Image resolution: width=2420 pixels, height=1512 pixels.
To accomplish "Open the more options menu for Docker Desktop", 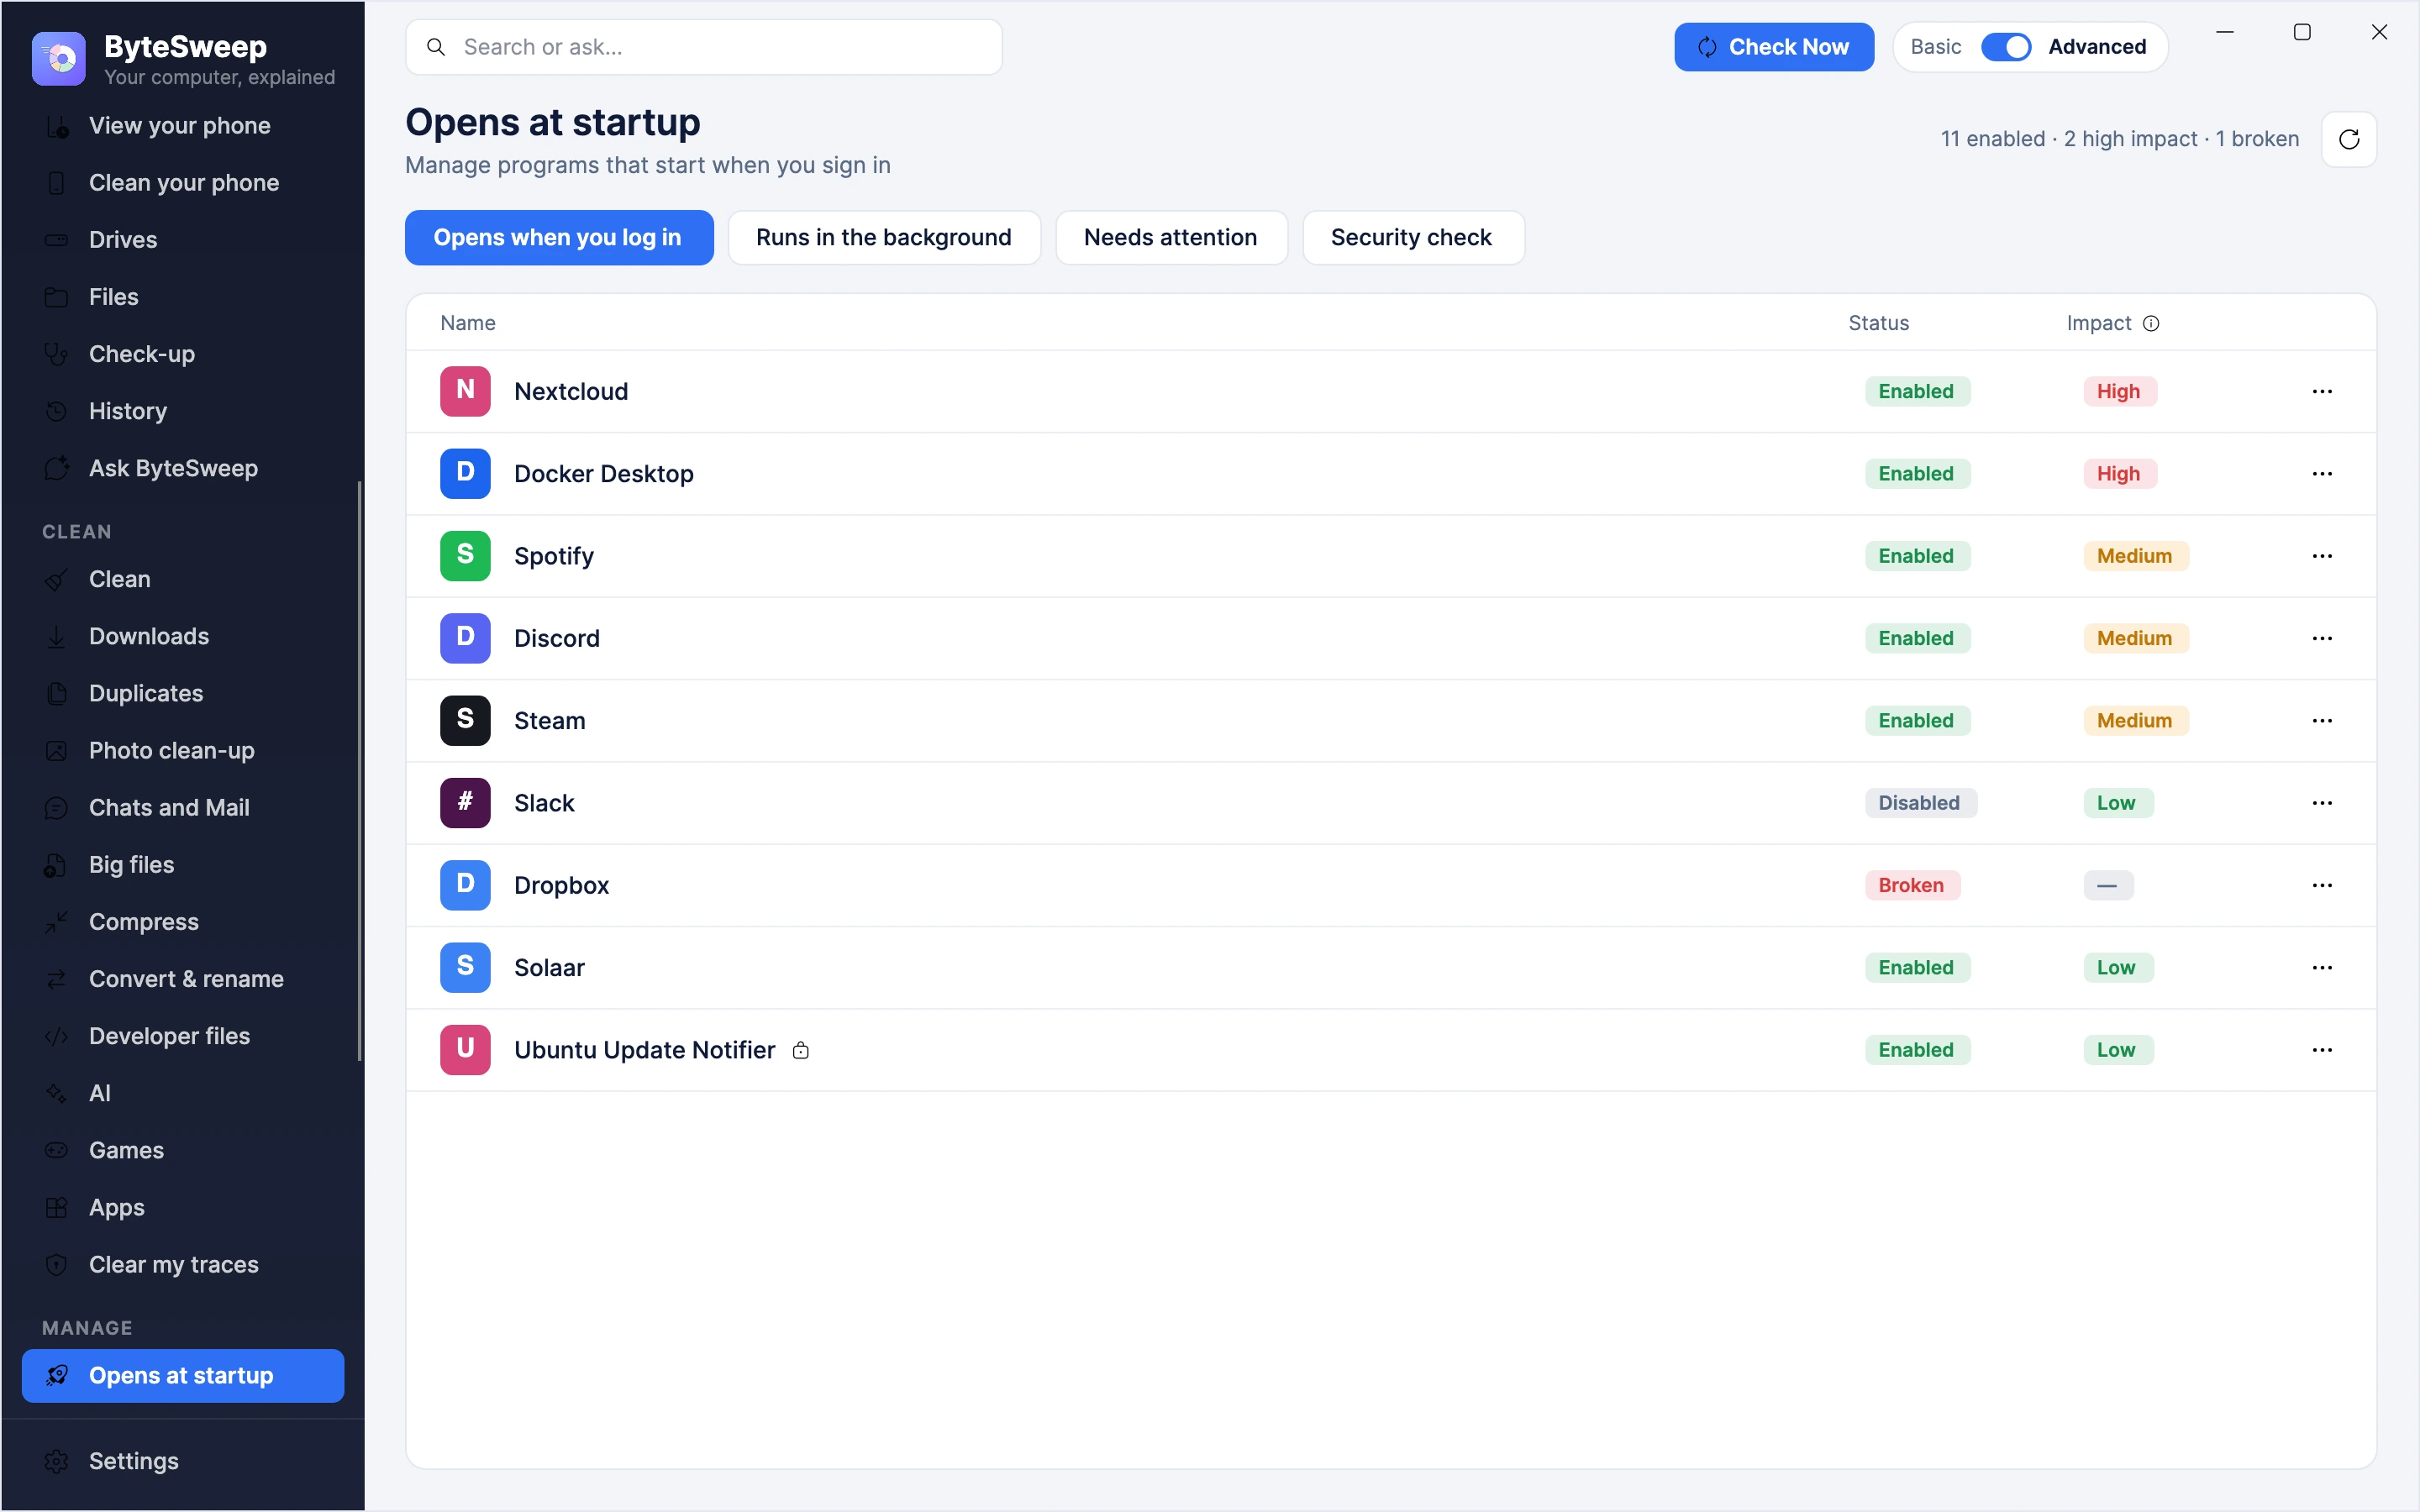I will 2321,473.
